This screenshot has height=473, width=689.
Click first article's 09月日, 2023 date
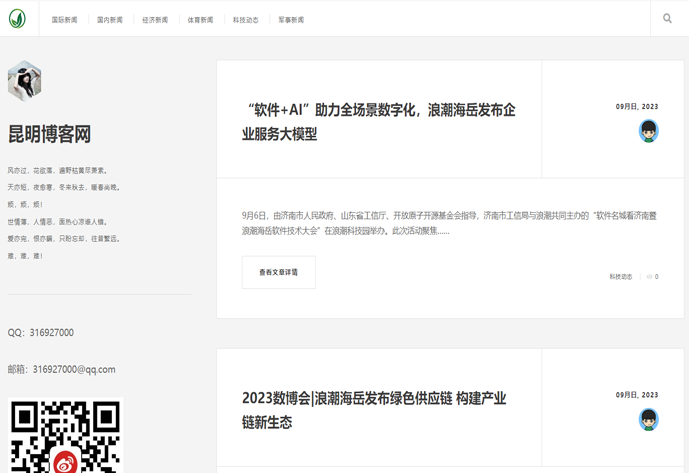(637, 106)
